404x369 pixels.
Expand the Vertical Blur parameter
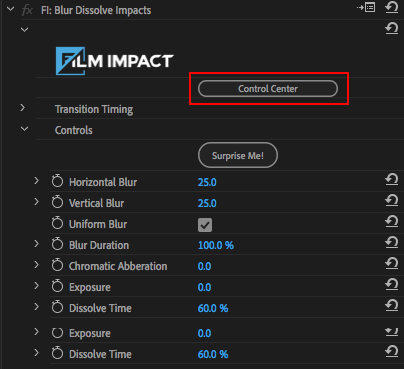coord(36,202)
